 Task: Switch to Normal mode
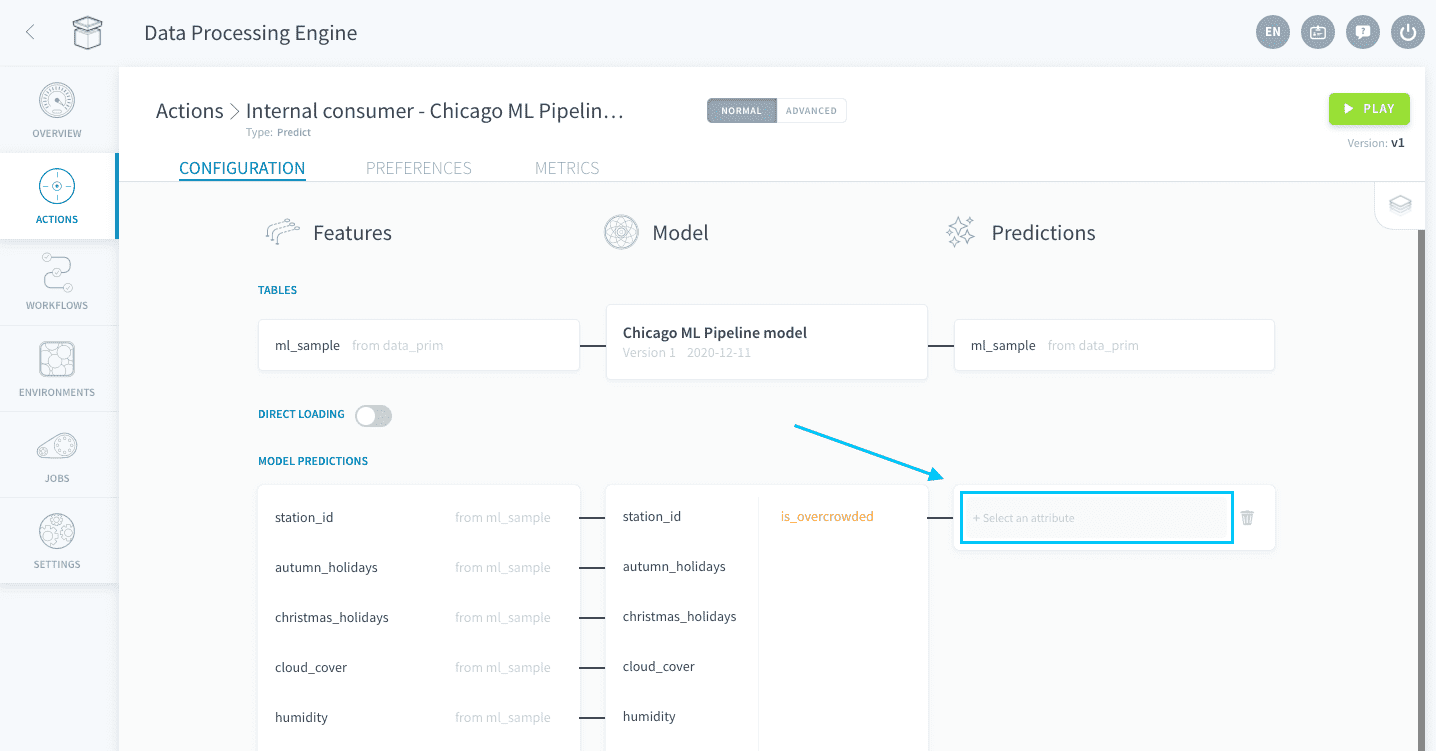tap(742, 110)
